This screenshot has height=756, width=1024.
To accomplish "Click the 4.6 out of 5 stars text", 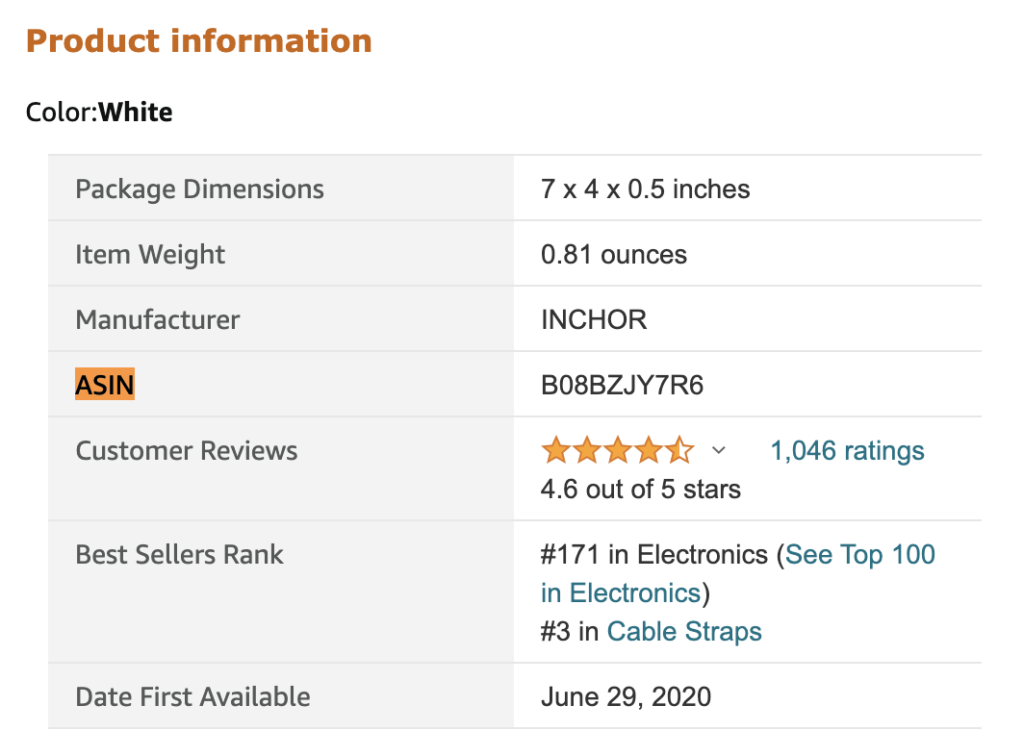I will click(x=641, y=490).
